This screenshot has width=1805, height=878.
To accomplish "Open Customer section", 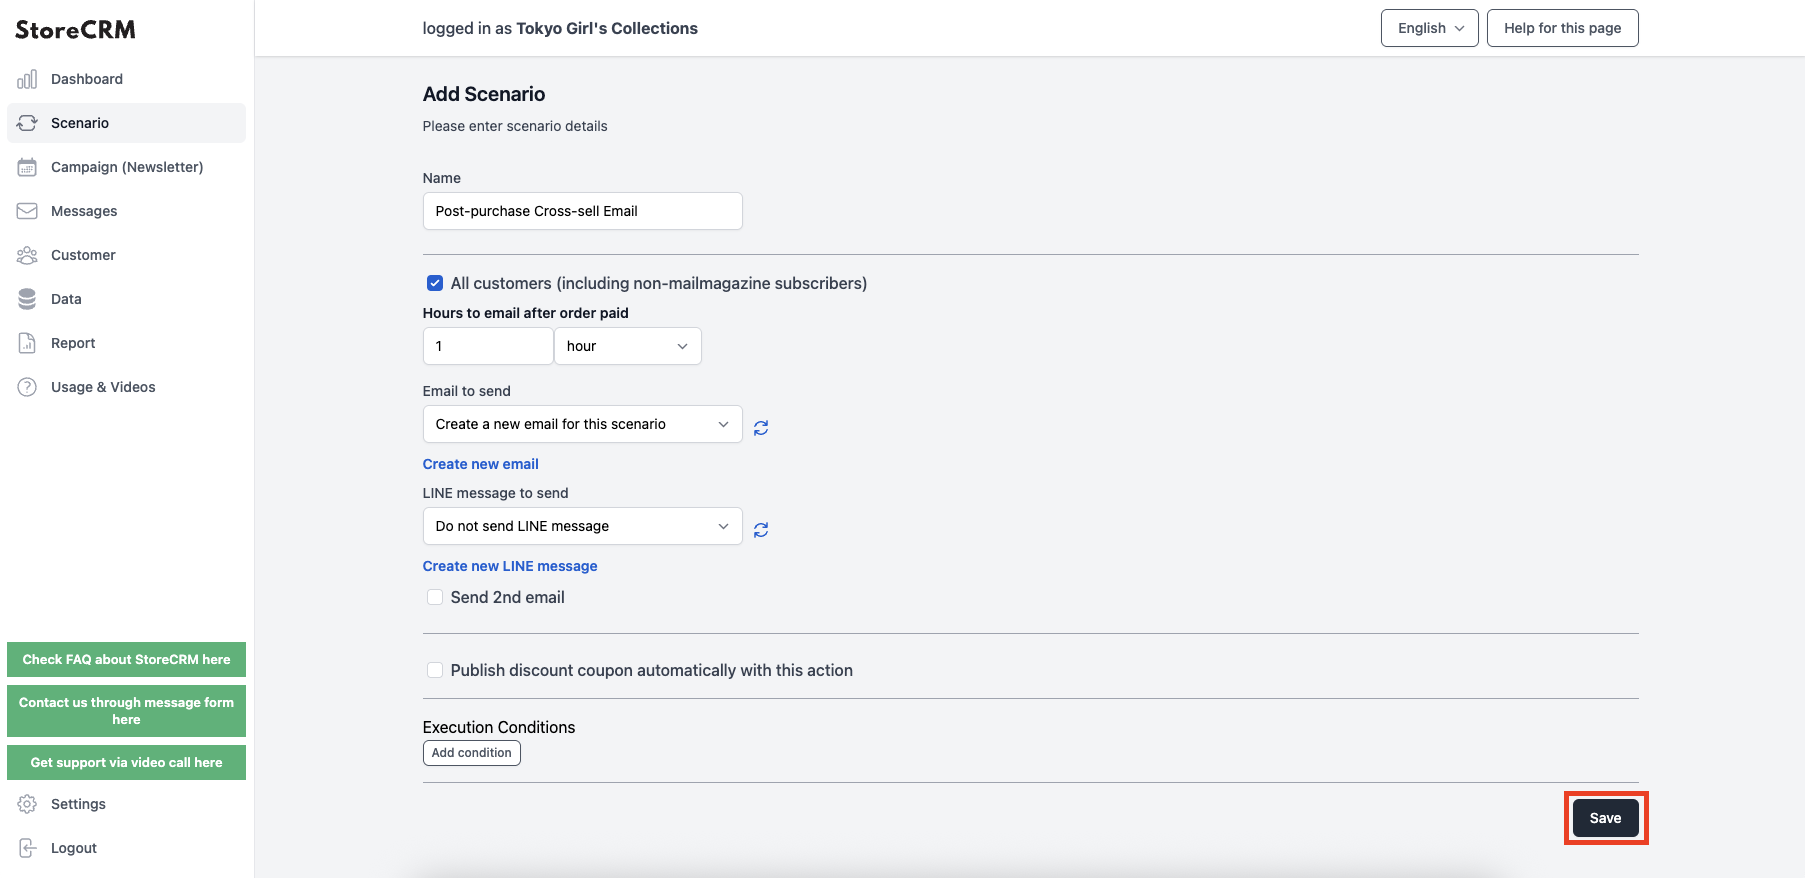I will (x=126, y=255).
